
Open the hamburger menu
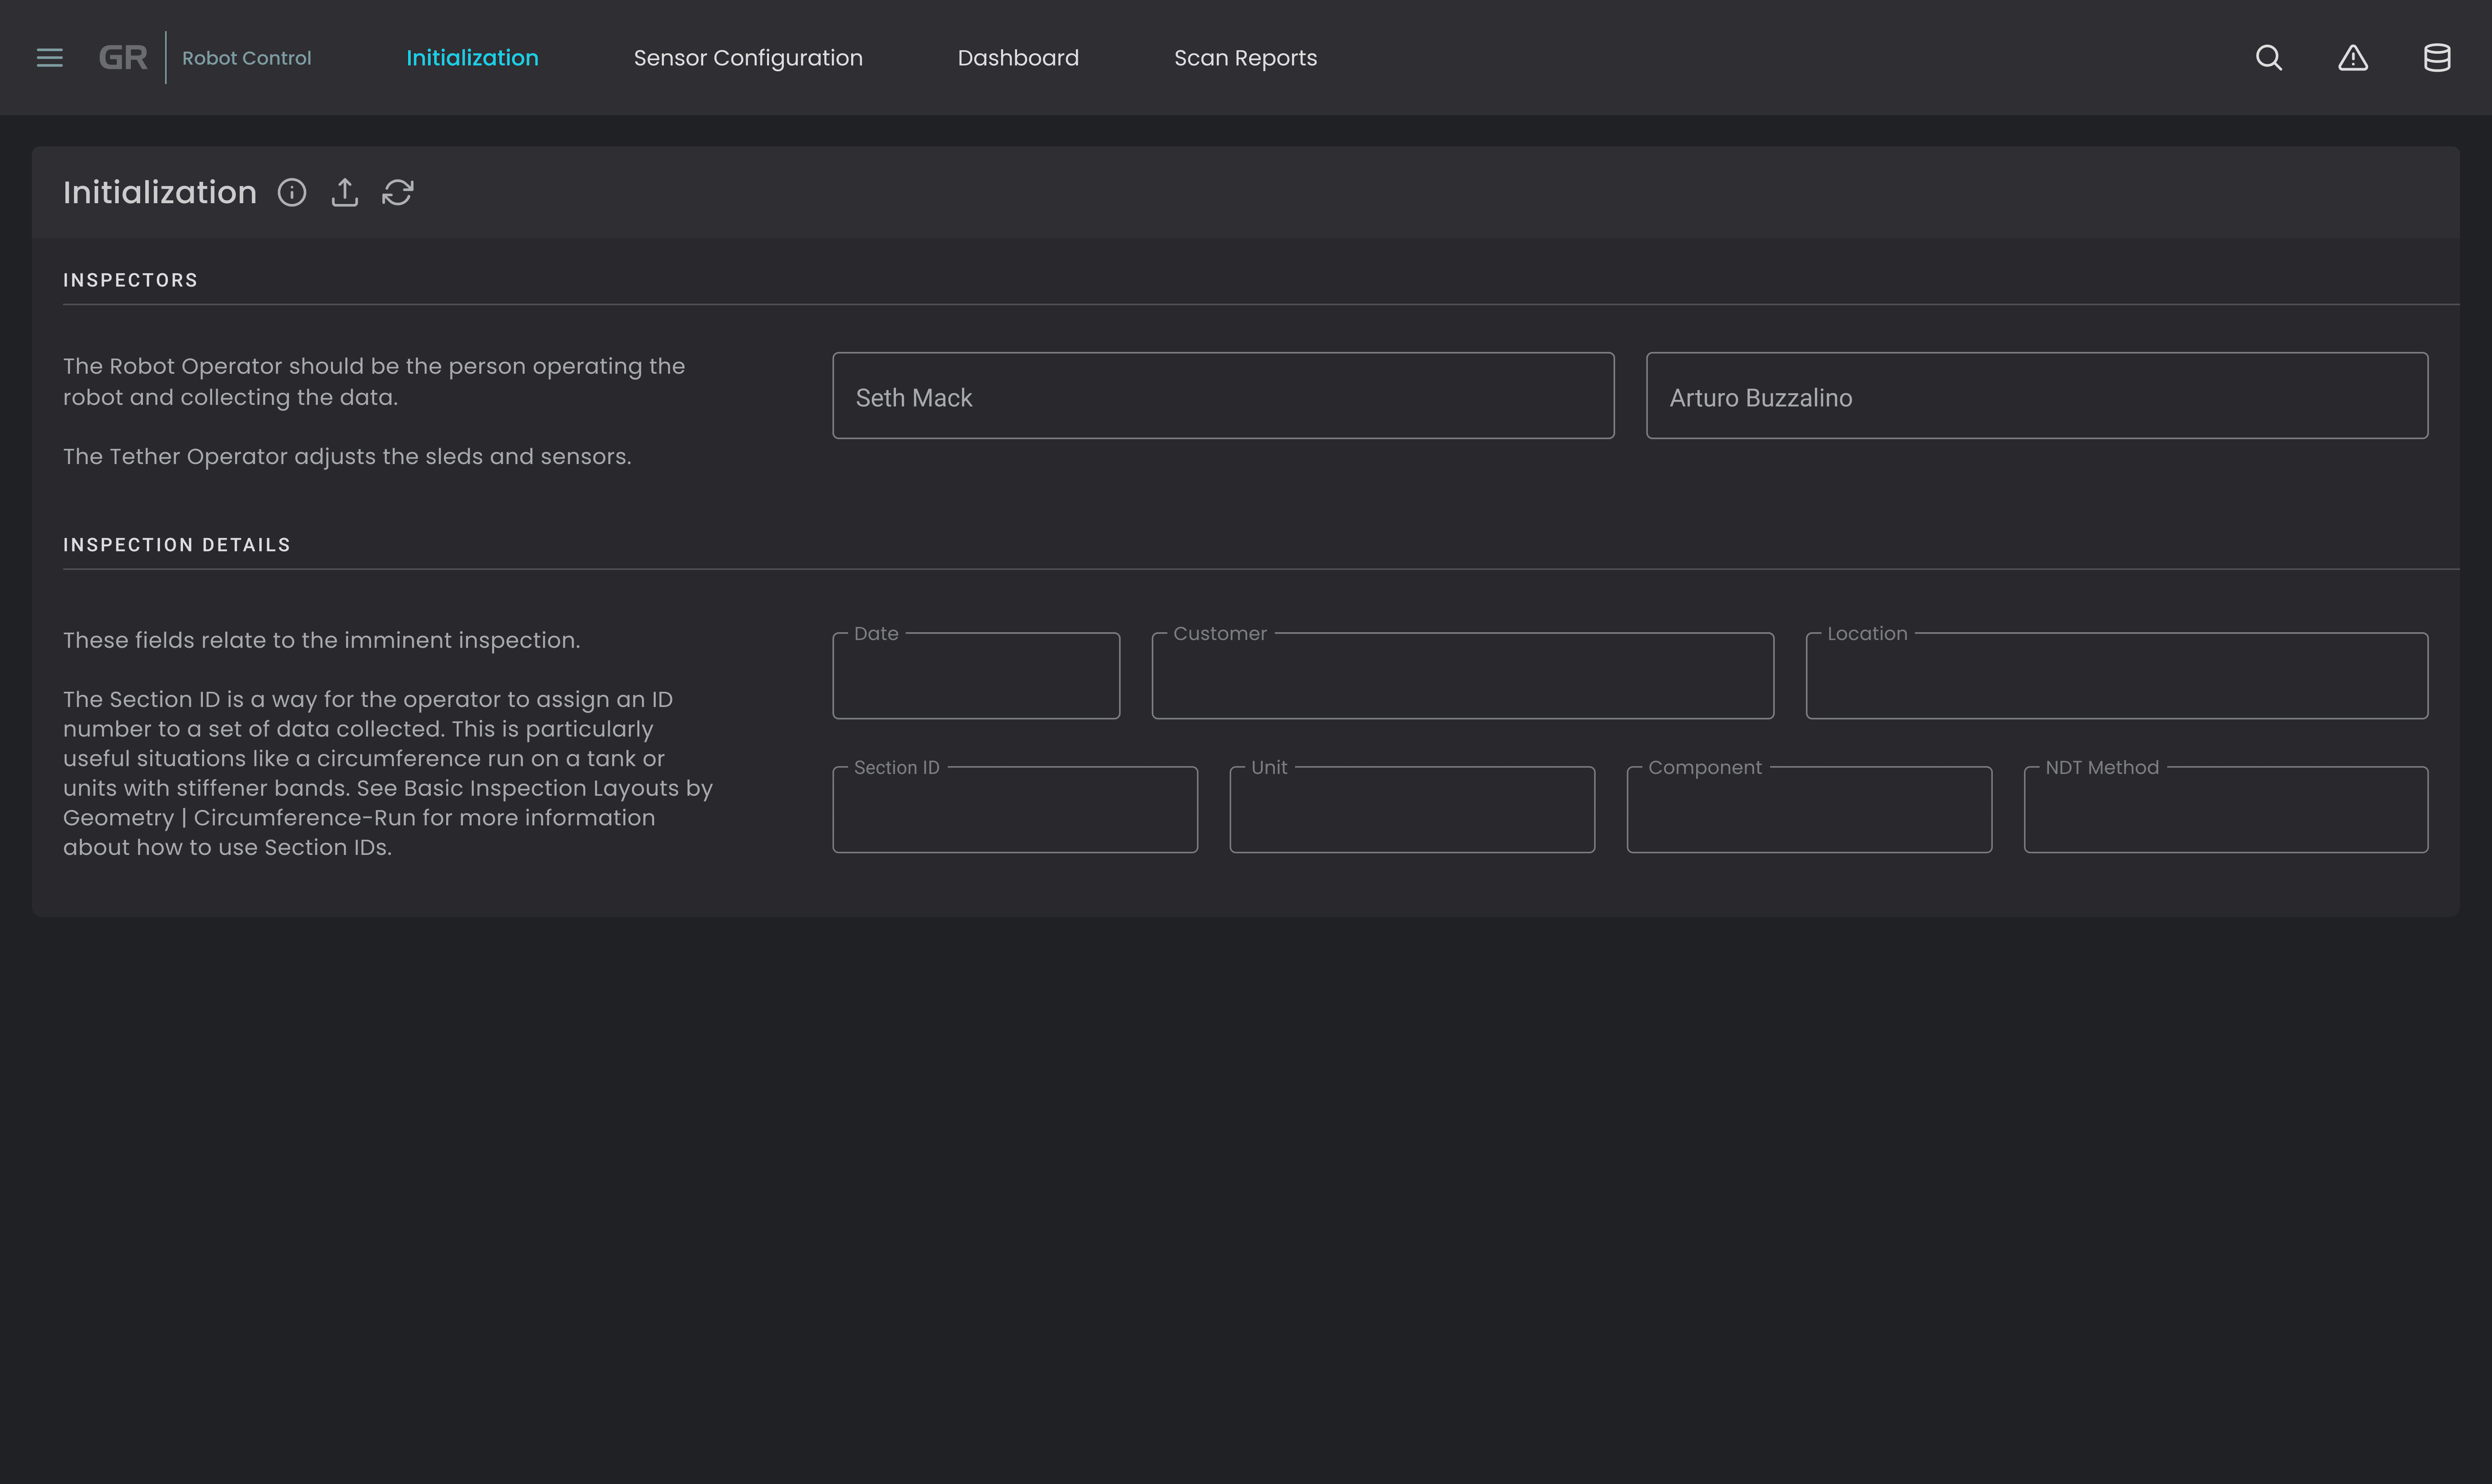(49, 58)
